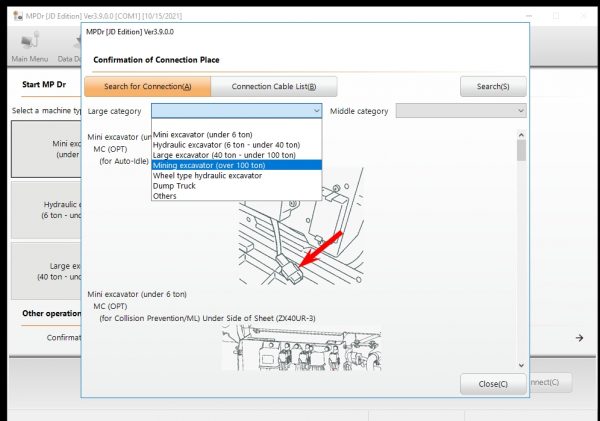Click the scroll up arrow in dialog
The image size is (600, 421).
click(521, 135)
